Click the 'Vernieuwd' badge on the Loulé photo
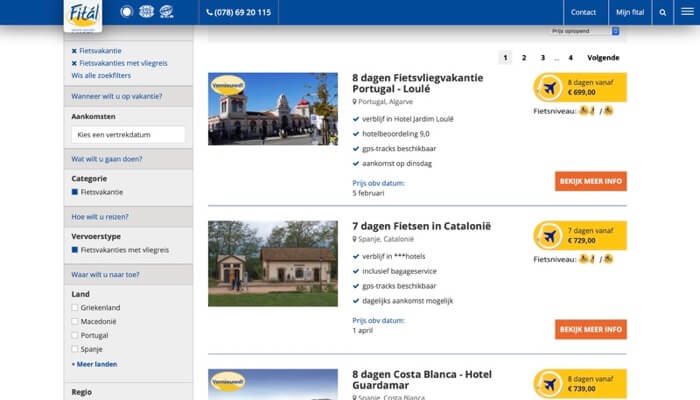This screenshot has height=400, width=700. coord(228,85)
